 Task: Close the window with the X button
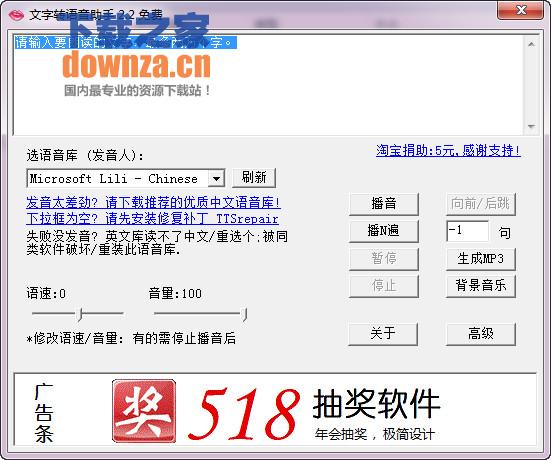(x=520, y=10)
